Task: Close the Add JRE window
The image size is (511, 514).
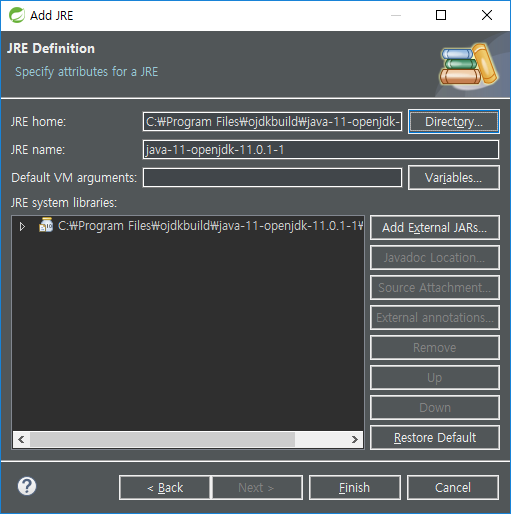Action: 487,15
